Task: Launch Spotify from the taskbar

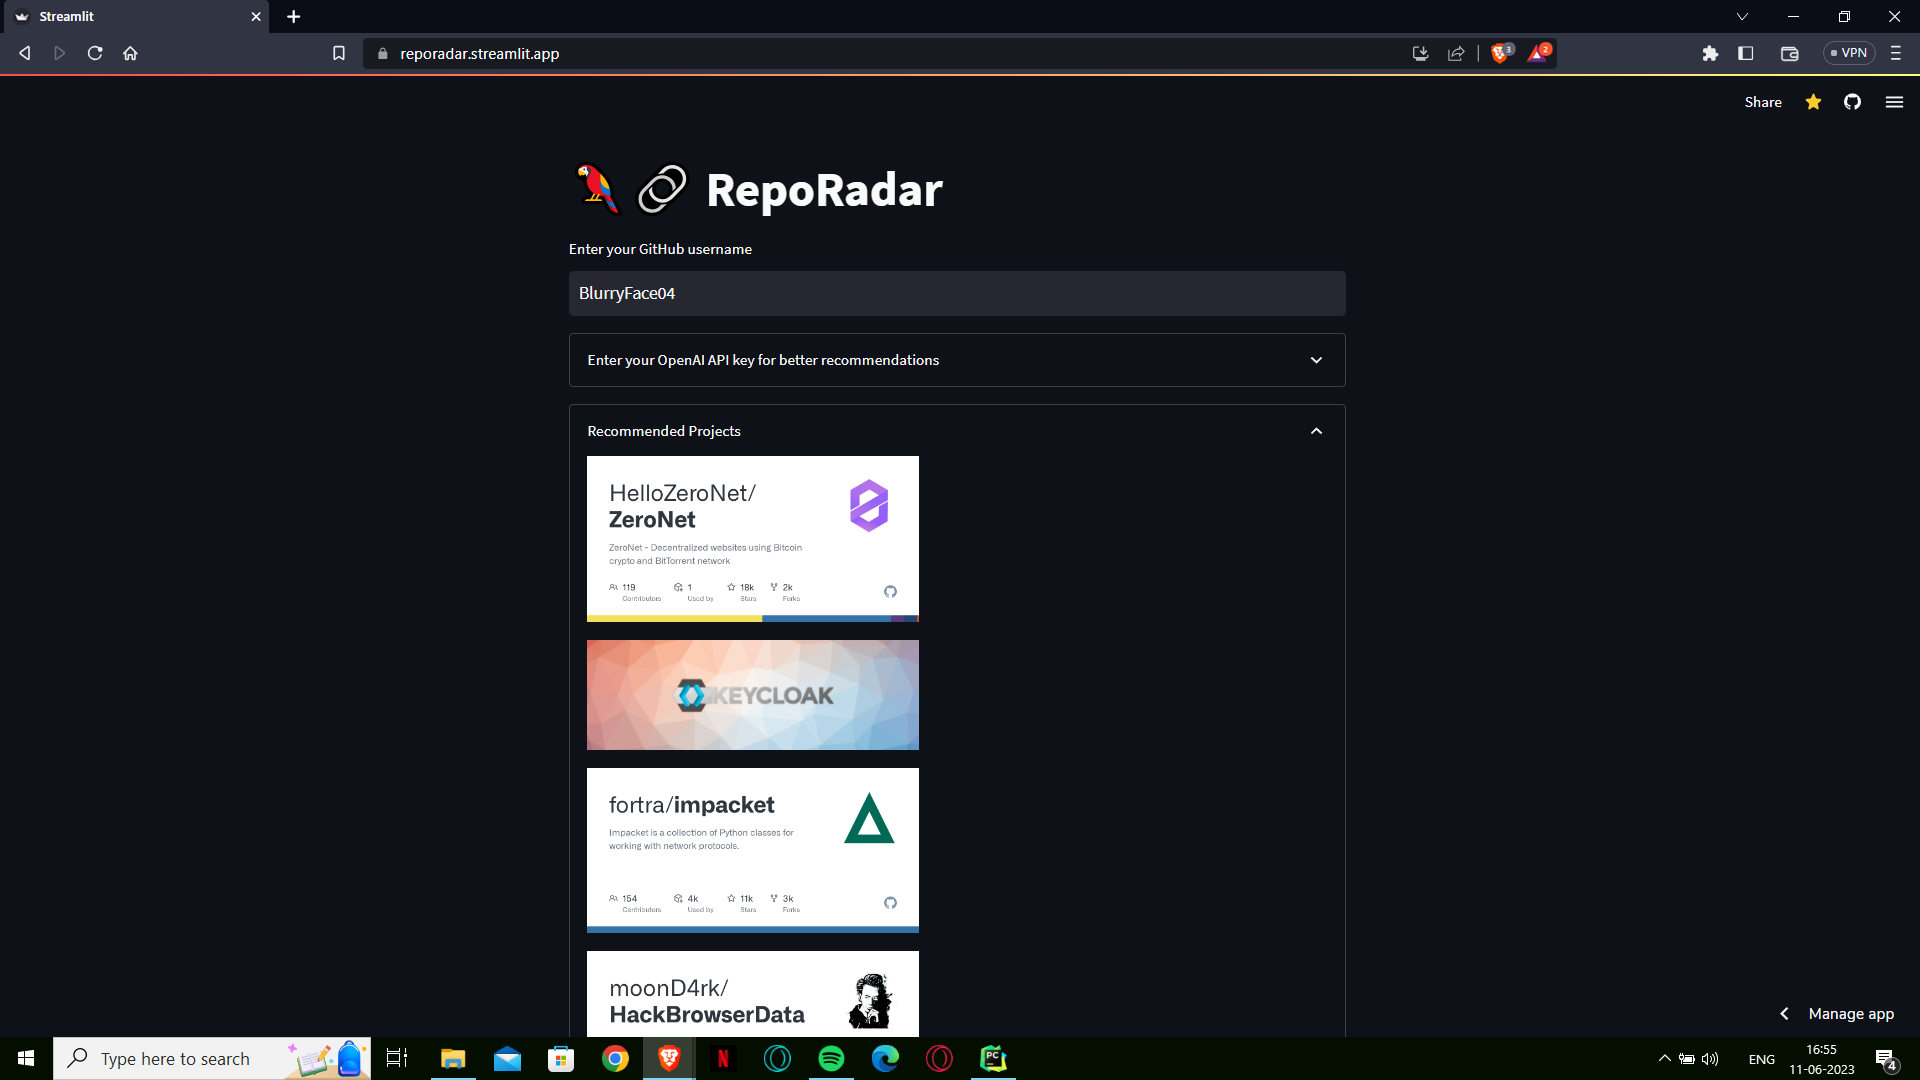Action: coord(831,1058)
